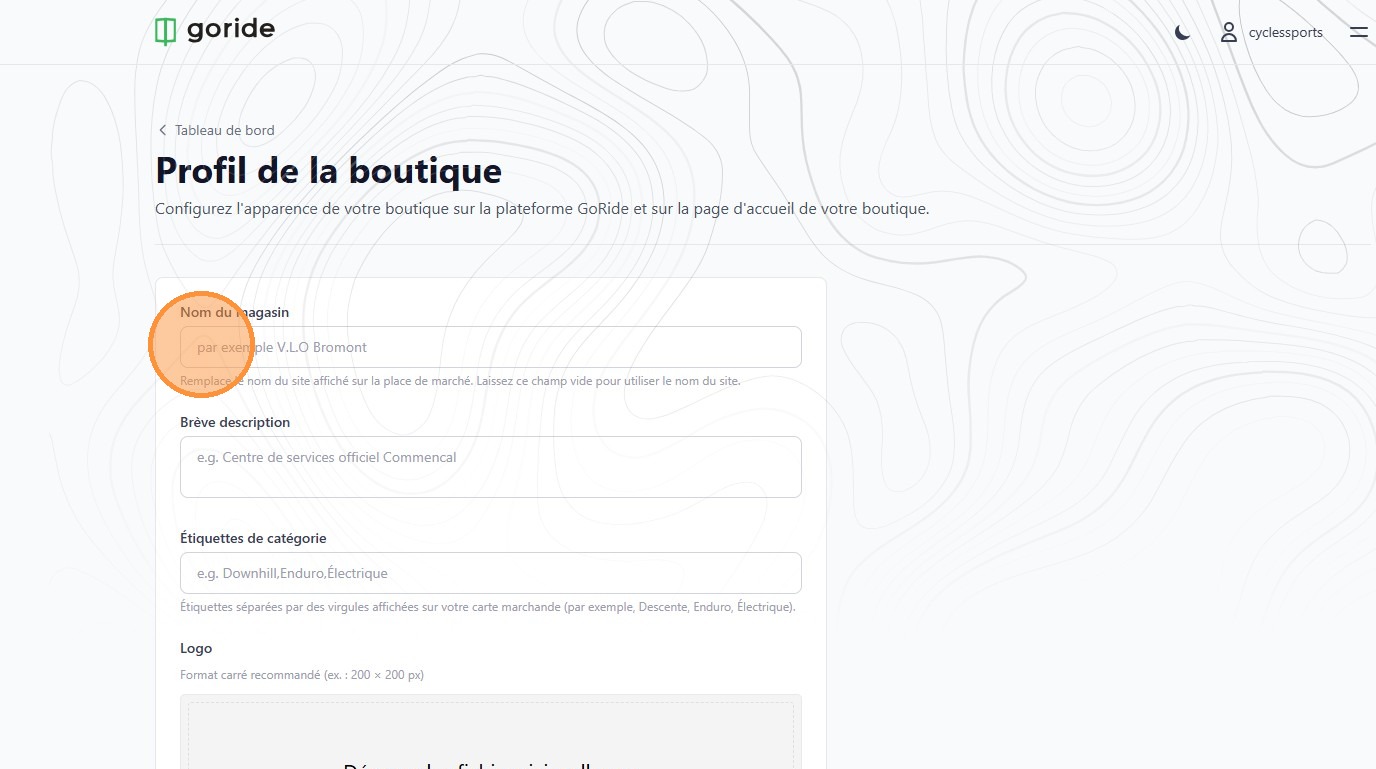The width and height of the screenshot is (1376, 769).
Task: Click the back chevron arrow icon
Action: (163, 131)
